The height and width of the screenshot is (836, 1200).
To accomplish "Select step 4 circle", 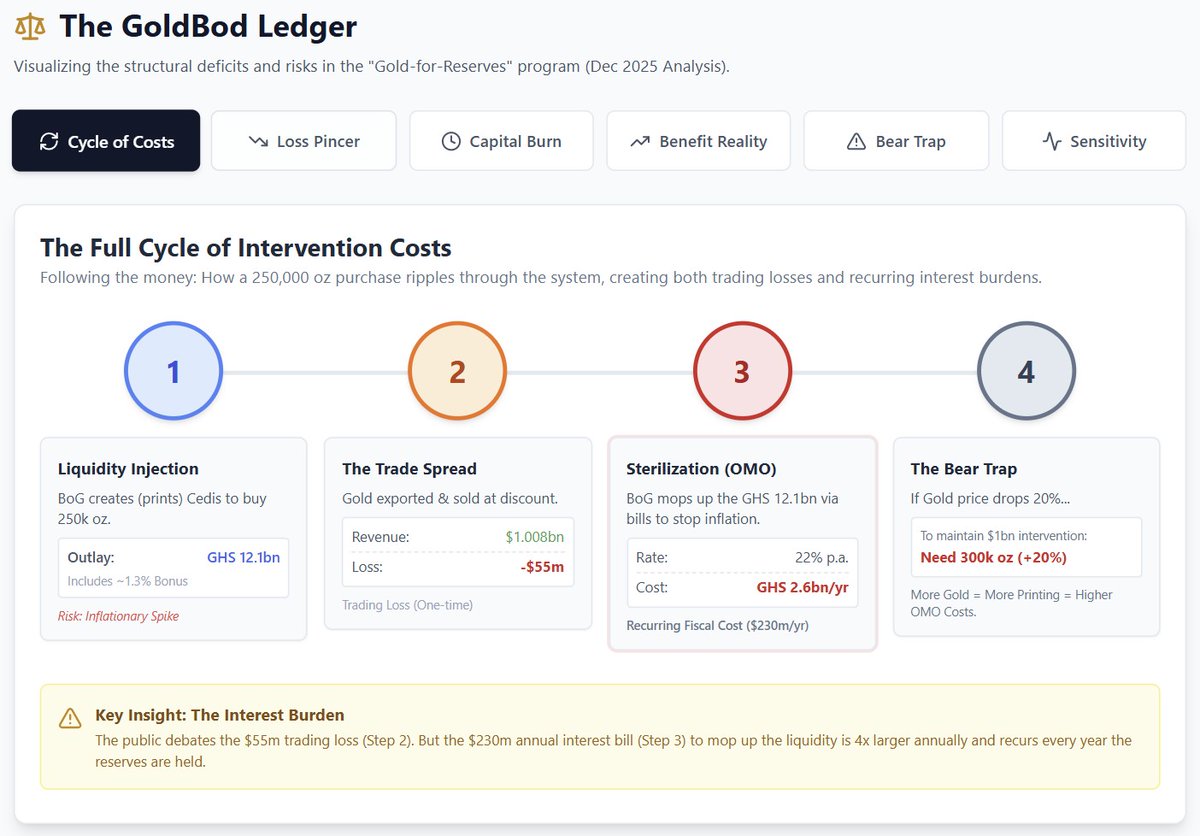I will (1026, 371).
